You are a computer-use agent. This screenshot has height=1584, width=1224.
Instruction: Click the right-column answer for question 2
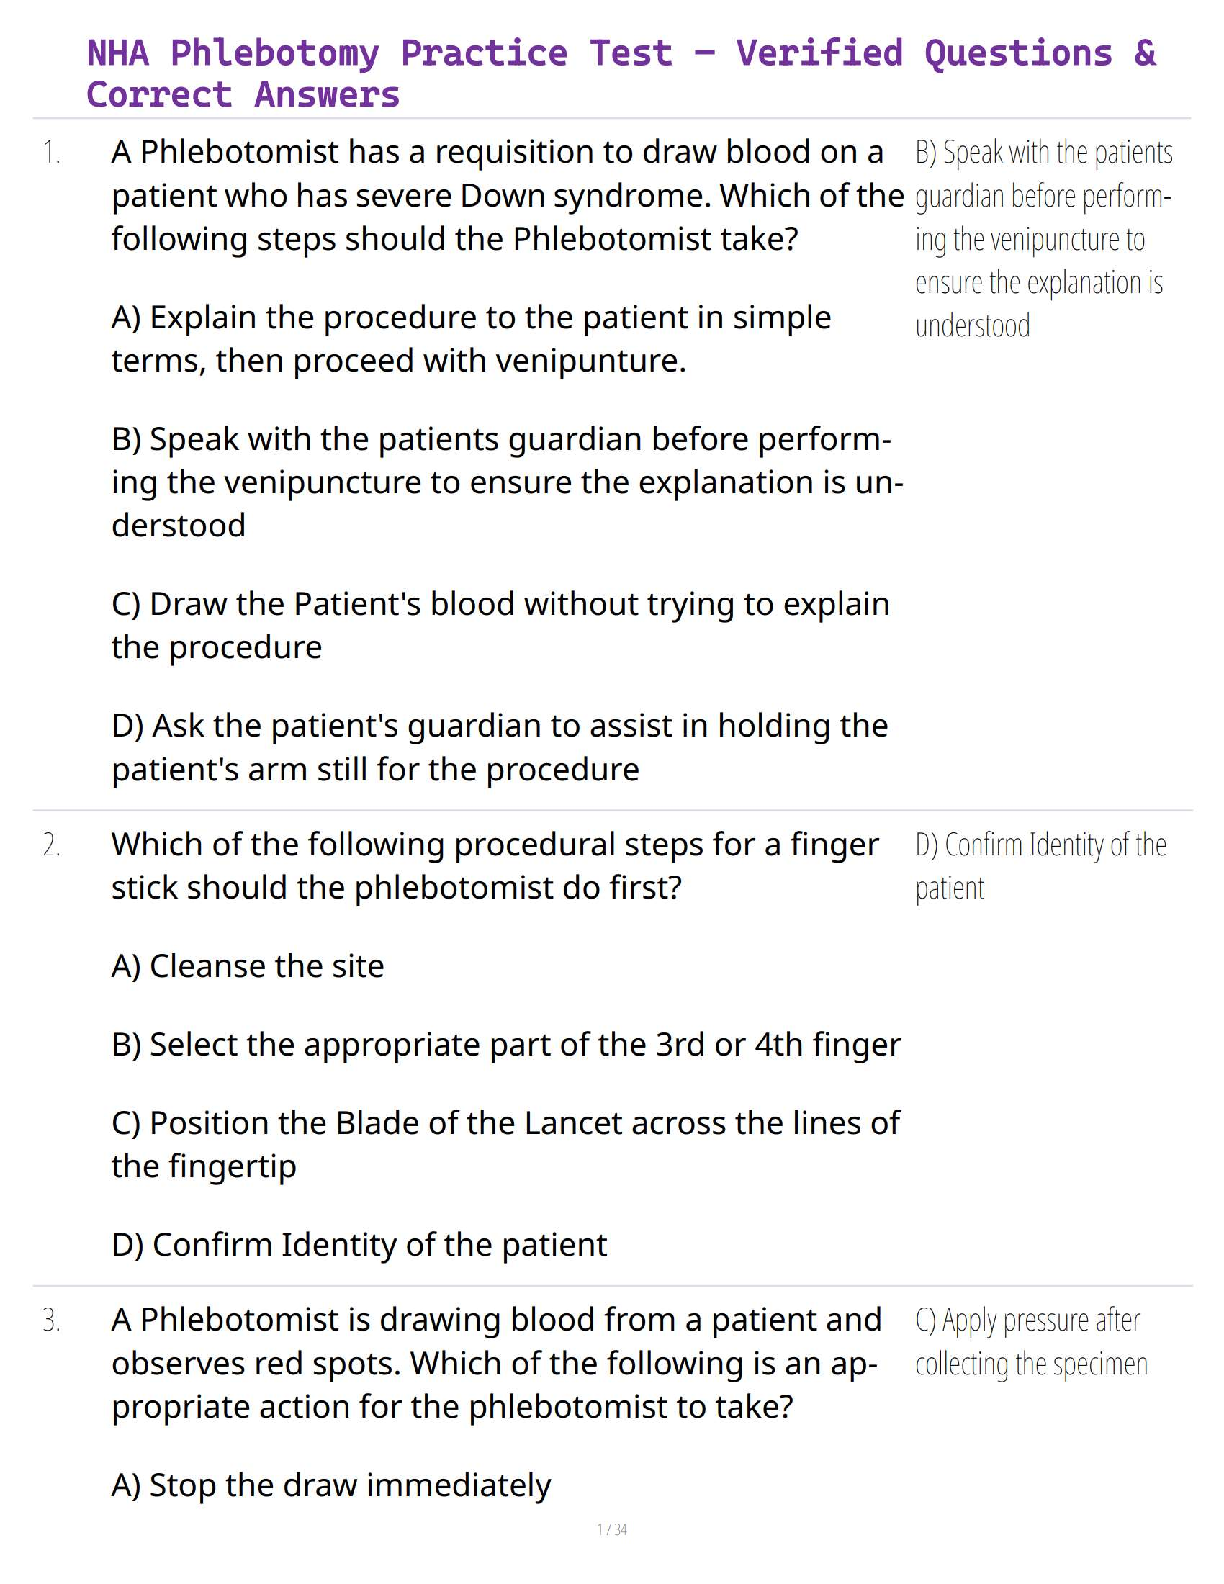click(1040, 866)
